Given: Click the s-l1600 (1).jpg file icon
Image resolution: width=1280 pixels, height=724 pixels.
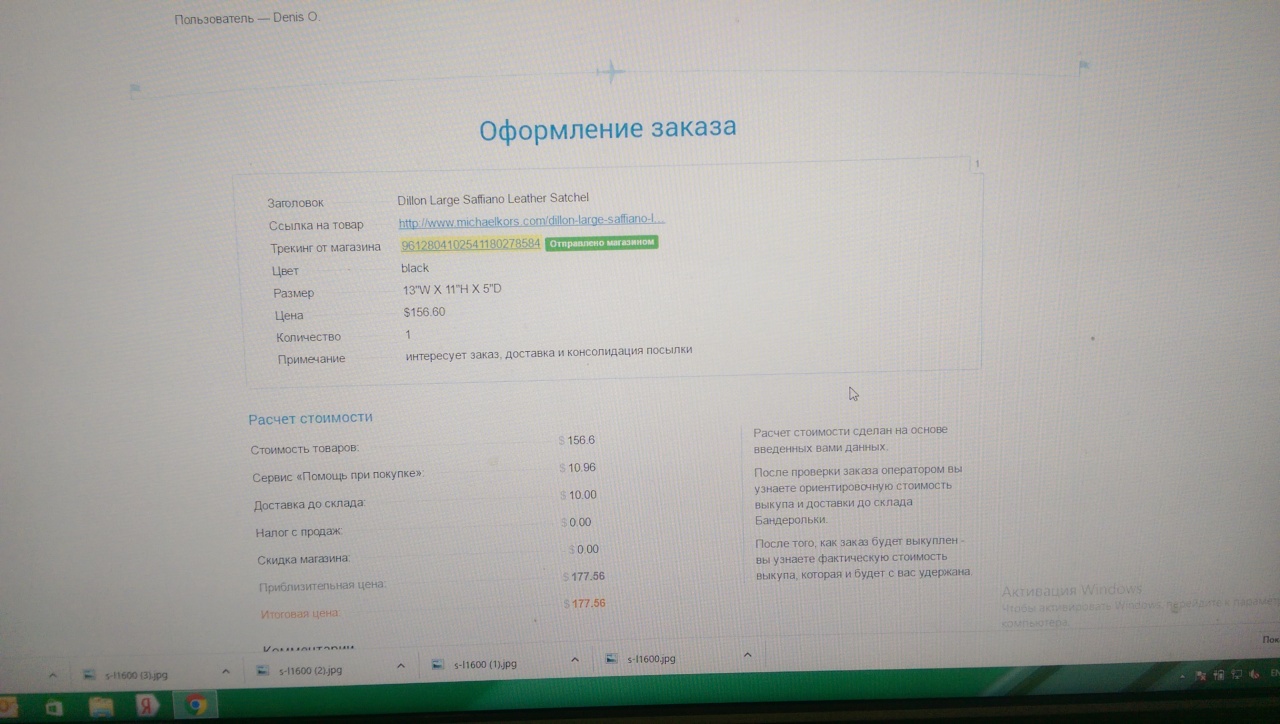Looking at the screenshot, I should click(x=436, y=664).
